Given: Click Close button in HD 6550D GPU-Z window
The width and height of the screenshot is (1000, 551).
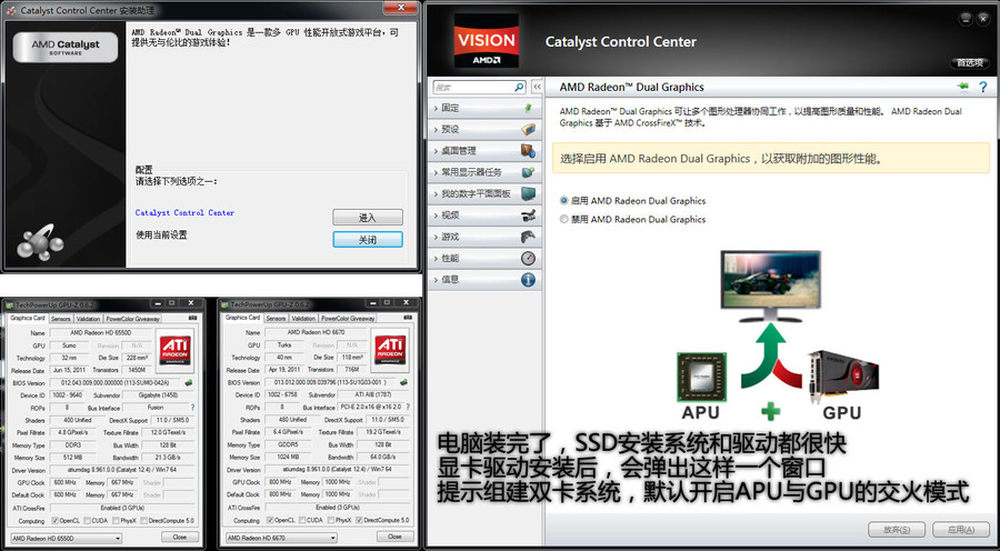Looking at the screenshot, I should 180,538.
